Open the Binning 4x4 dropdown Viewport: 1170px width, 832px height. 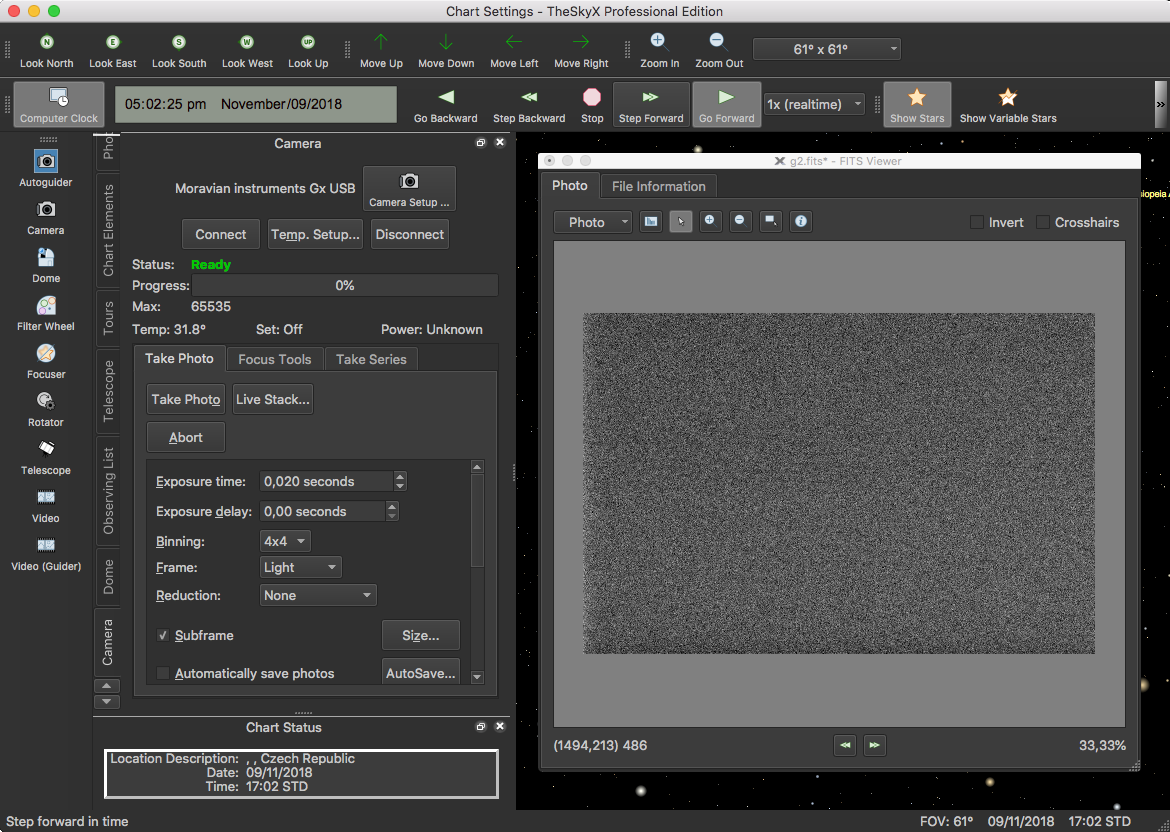coord(285,541)
